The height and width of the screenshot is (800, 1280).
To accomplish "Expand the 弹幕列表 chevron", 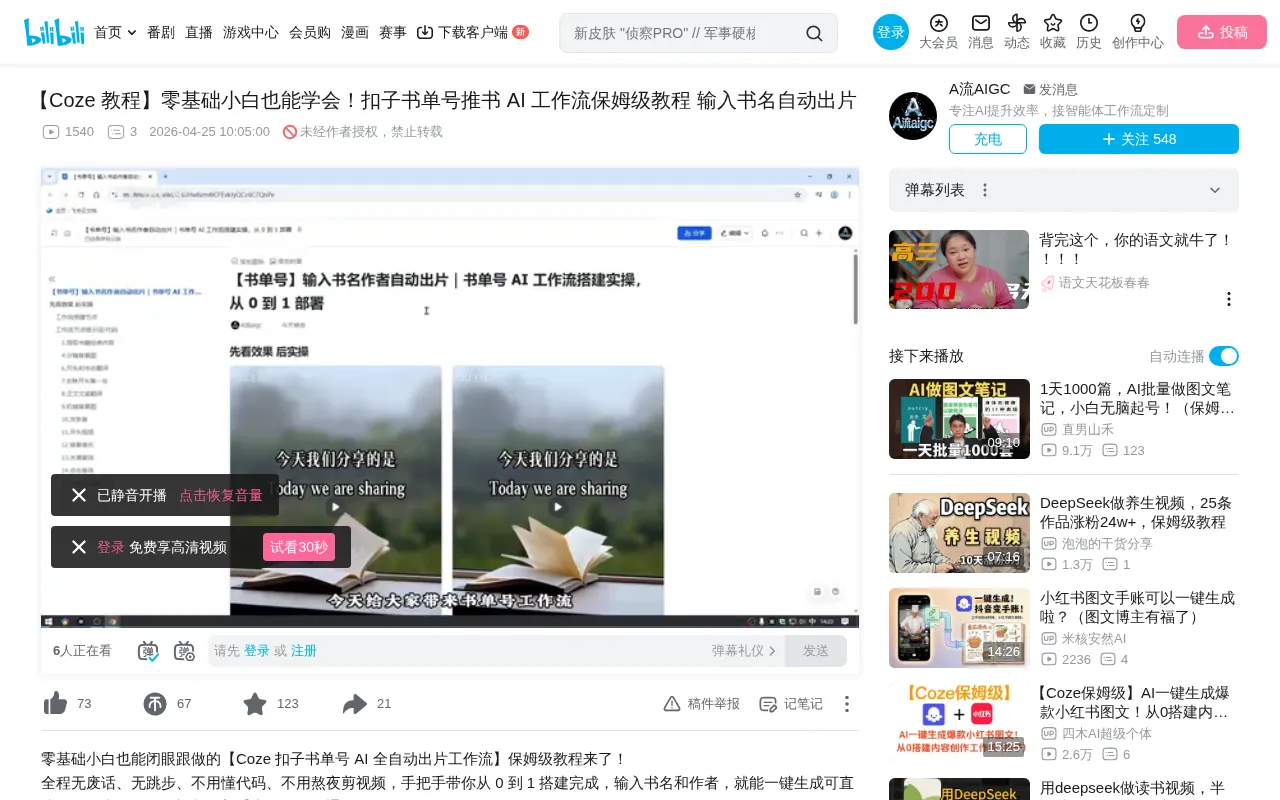I will coord(1215,190).
